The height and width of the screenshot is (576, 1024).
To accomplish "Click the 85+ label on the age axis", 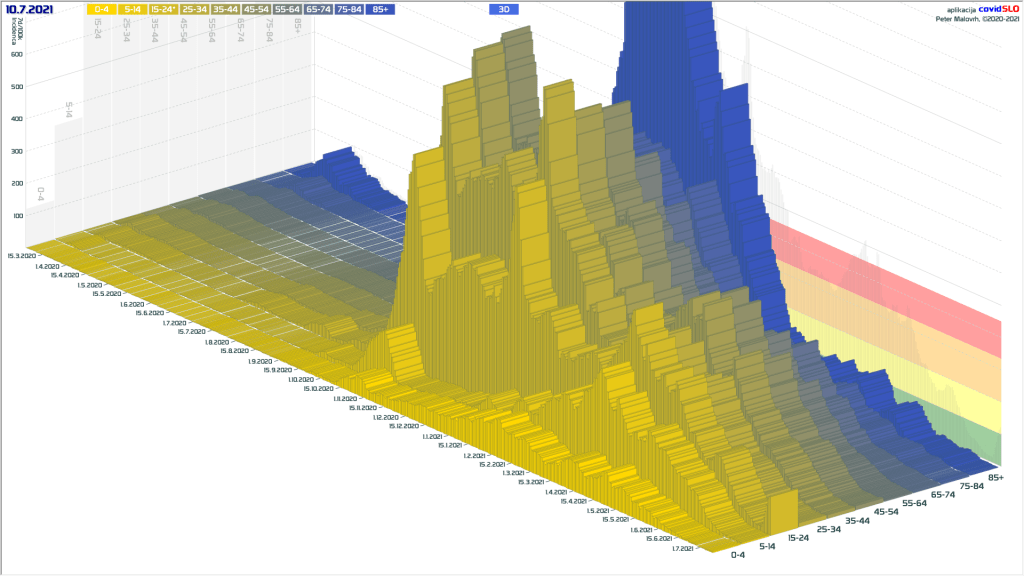I will pos(995,477).
